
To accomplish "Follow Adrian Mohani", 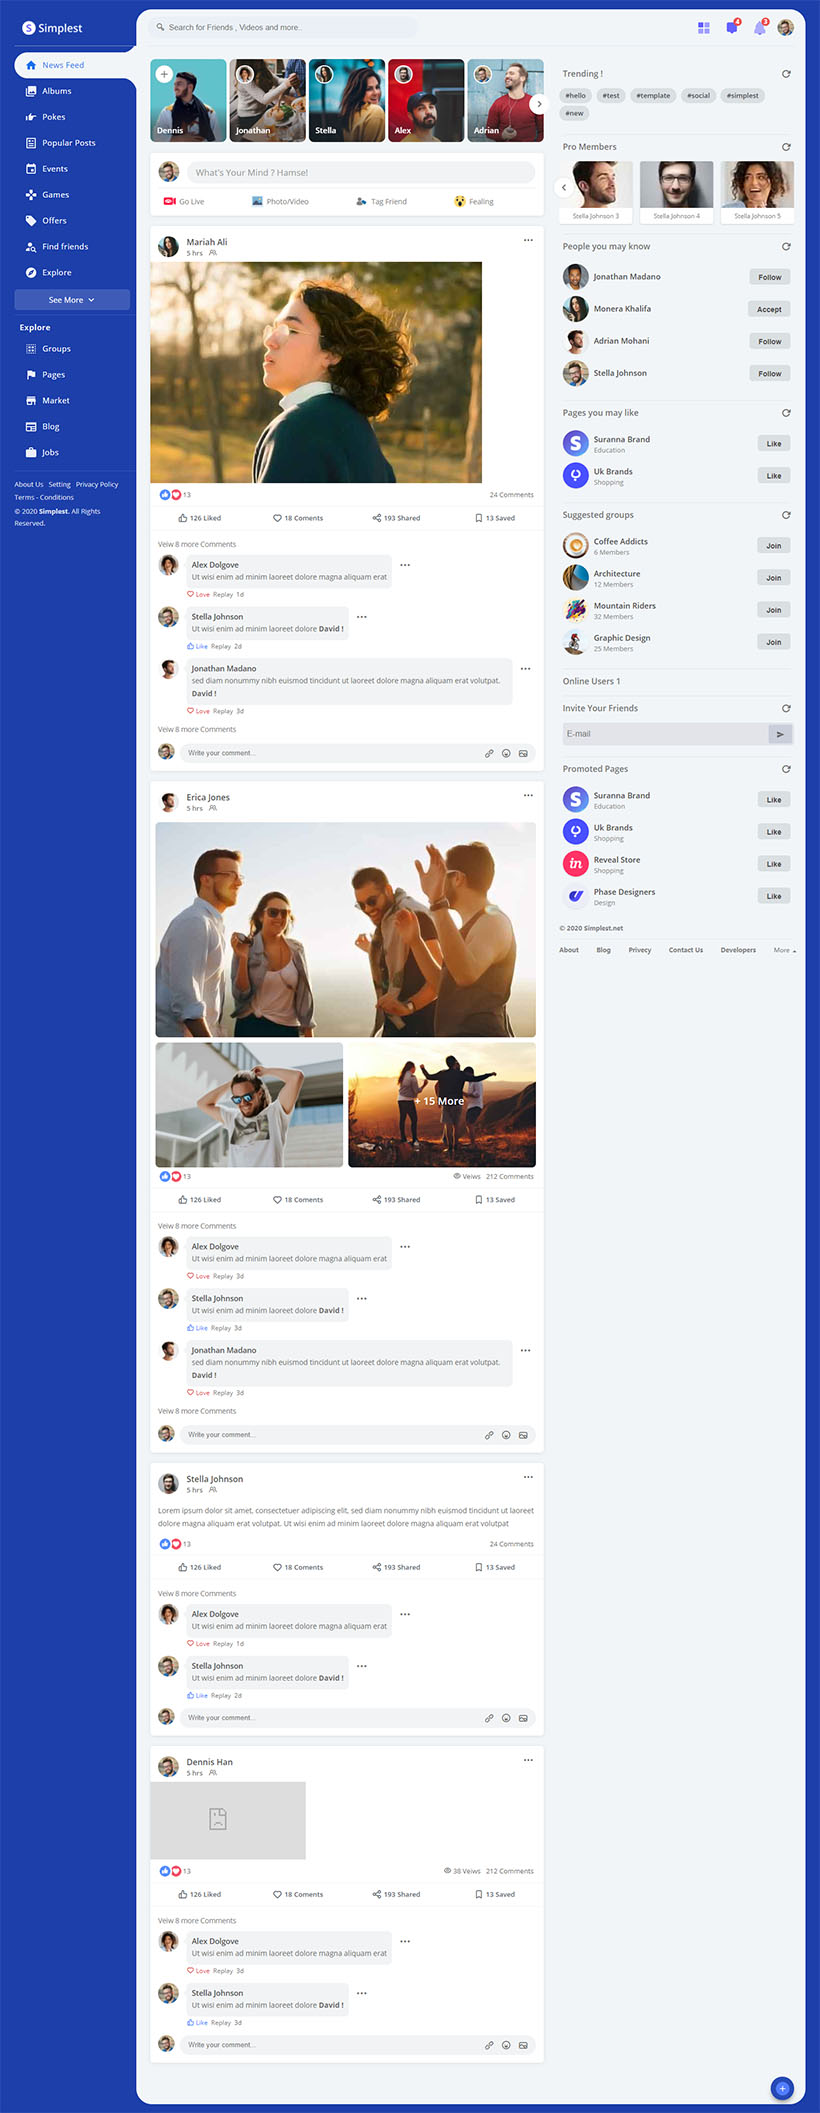I will (770, 341).
